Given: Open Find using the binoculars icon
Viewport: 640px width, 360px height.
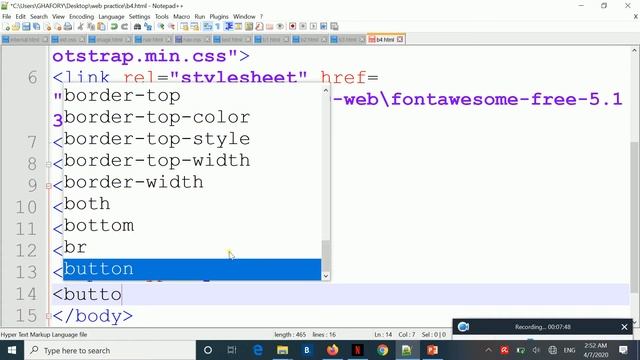Looking at the screenshot, I should [138, 27].
